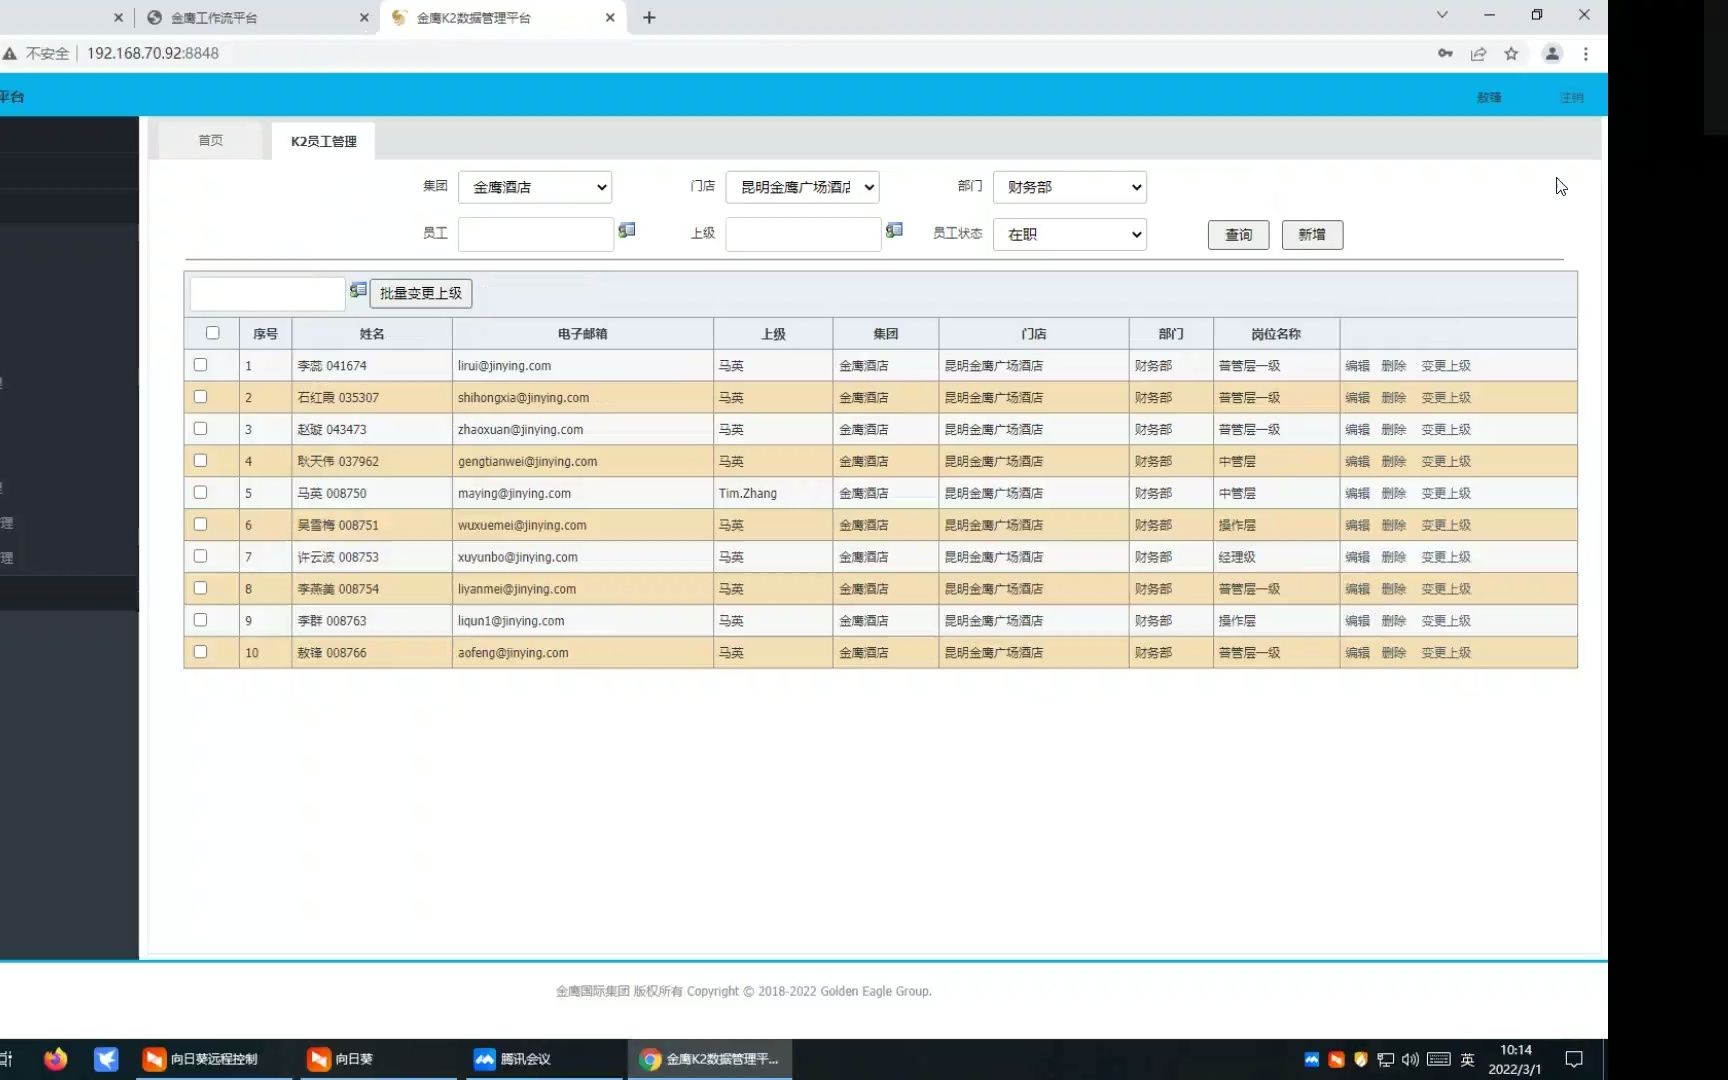
Task: Check the row for 吴雪梅 008751
Action: pos(200,525)
